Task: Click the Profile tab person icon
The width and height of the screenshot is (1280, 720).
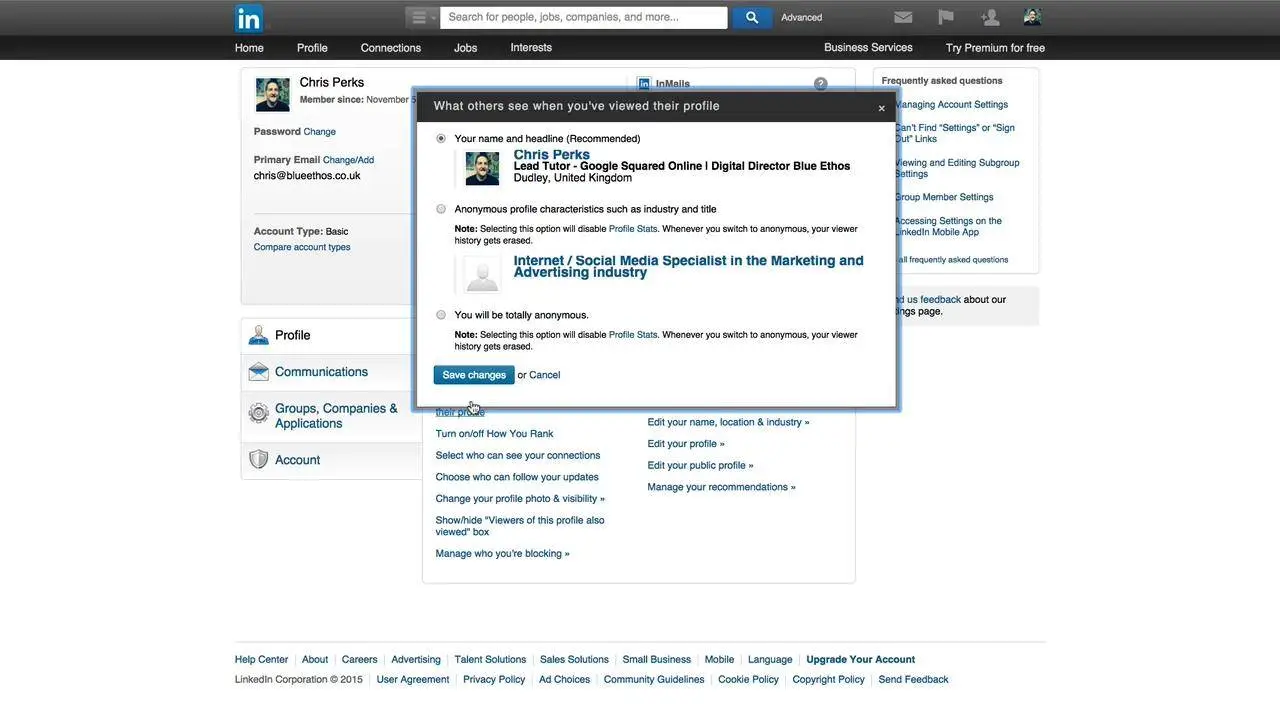Action: (x=259, y=335)
